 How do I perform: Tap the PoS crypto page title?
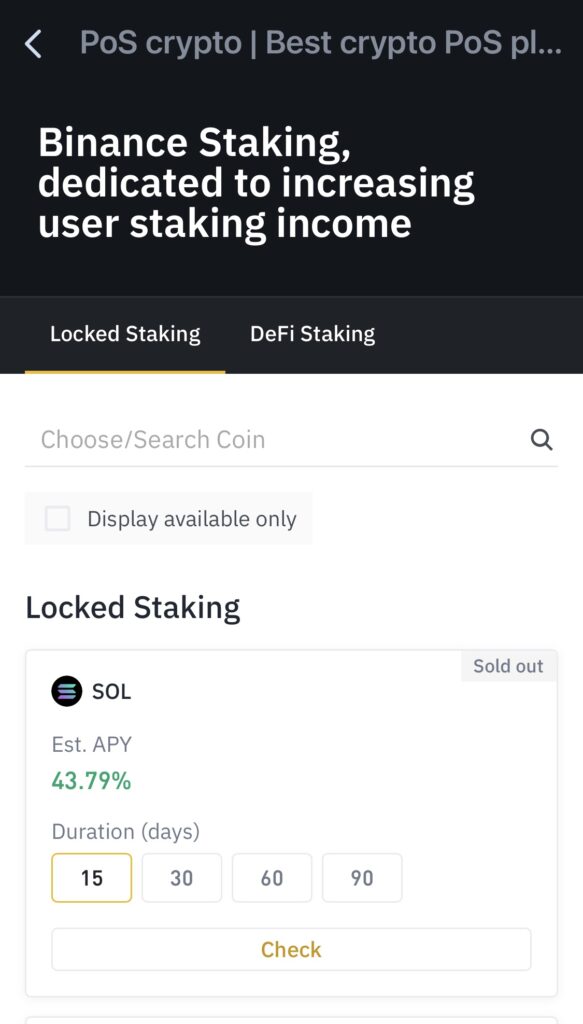click(x=320, y=43)
